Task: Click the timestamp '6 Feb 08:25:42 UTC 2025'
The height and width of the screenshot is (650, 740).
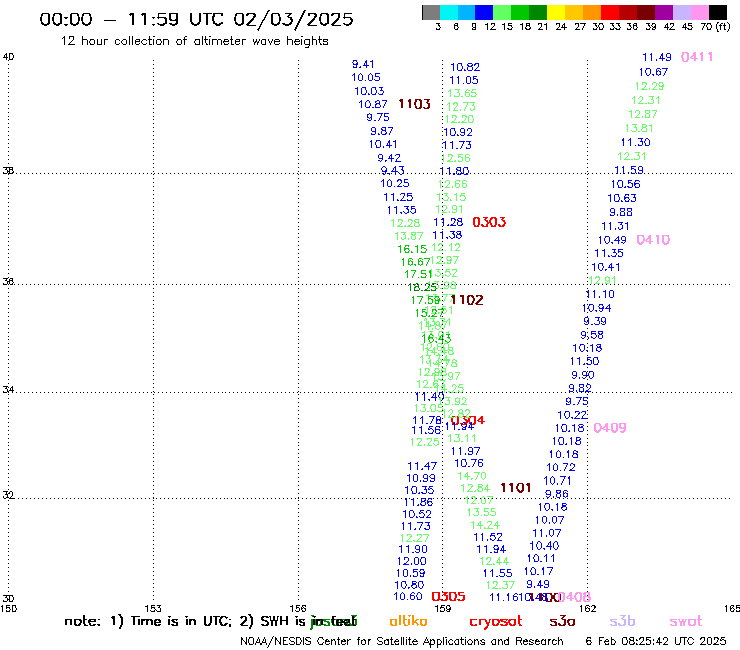Action: pos(656,641)
